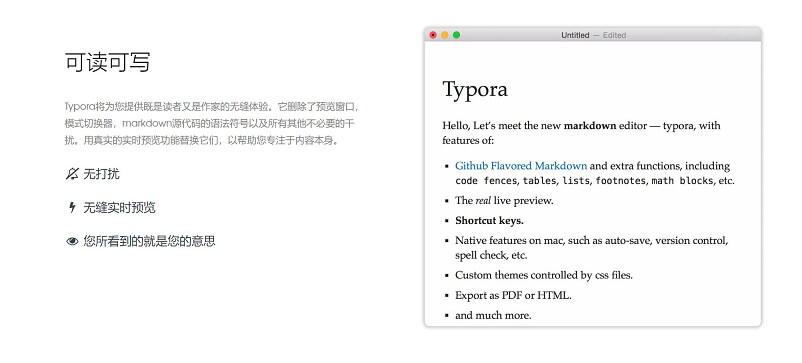Viewport: 802px width, 363px height.
Task: Click the lightning bolt icon beside 无缝实时预览
Action: pos(72,208)
